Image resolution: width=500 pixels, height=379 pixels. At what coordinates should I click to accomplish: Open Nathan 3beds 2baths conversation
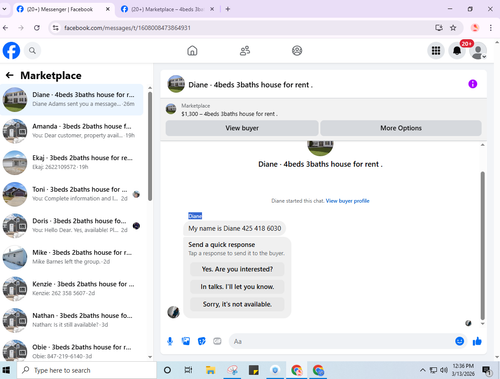(72, 320)
